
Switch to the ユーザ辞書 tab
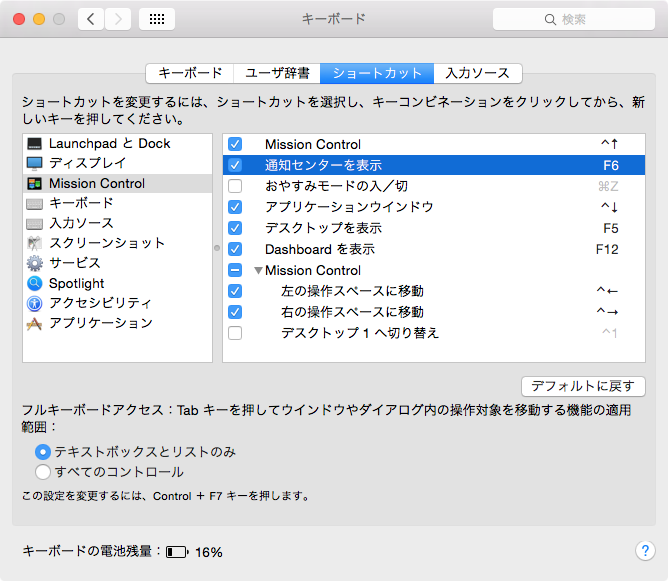(x=277, y=73)
